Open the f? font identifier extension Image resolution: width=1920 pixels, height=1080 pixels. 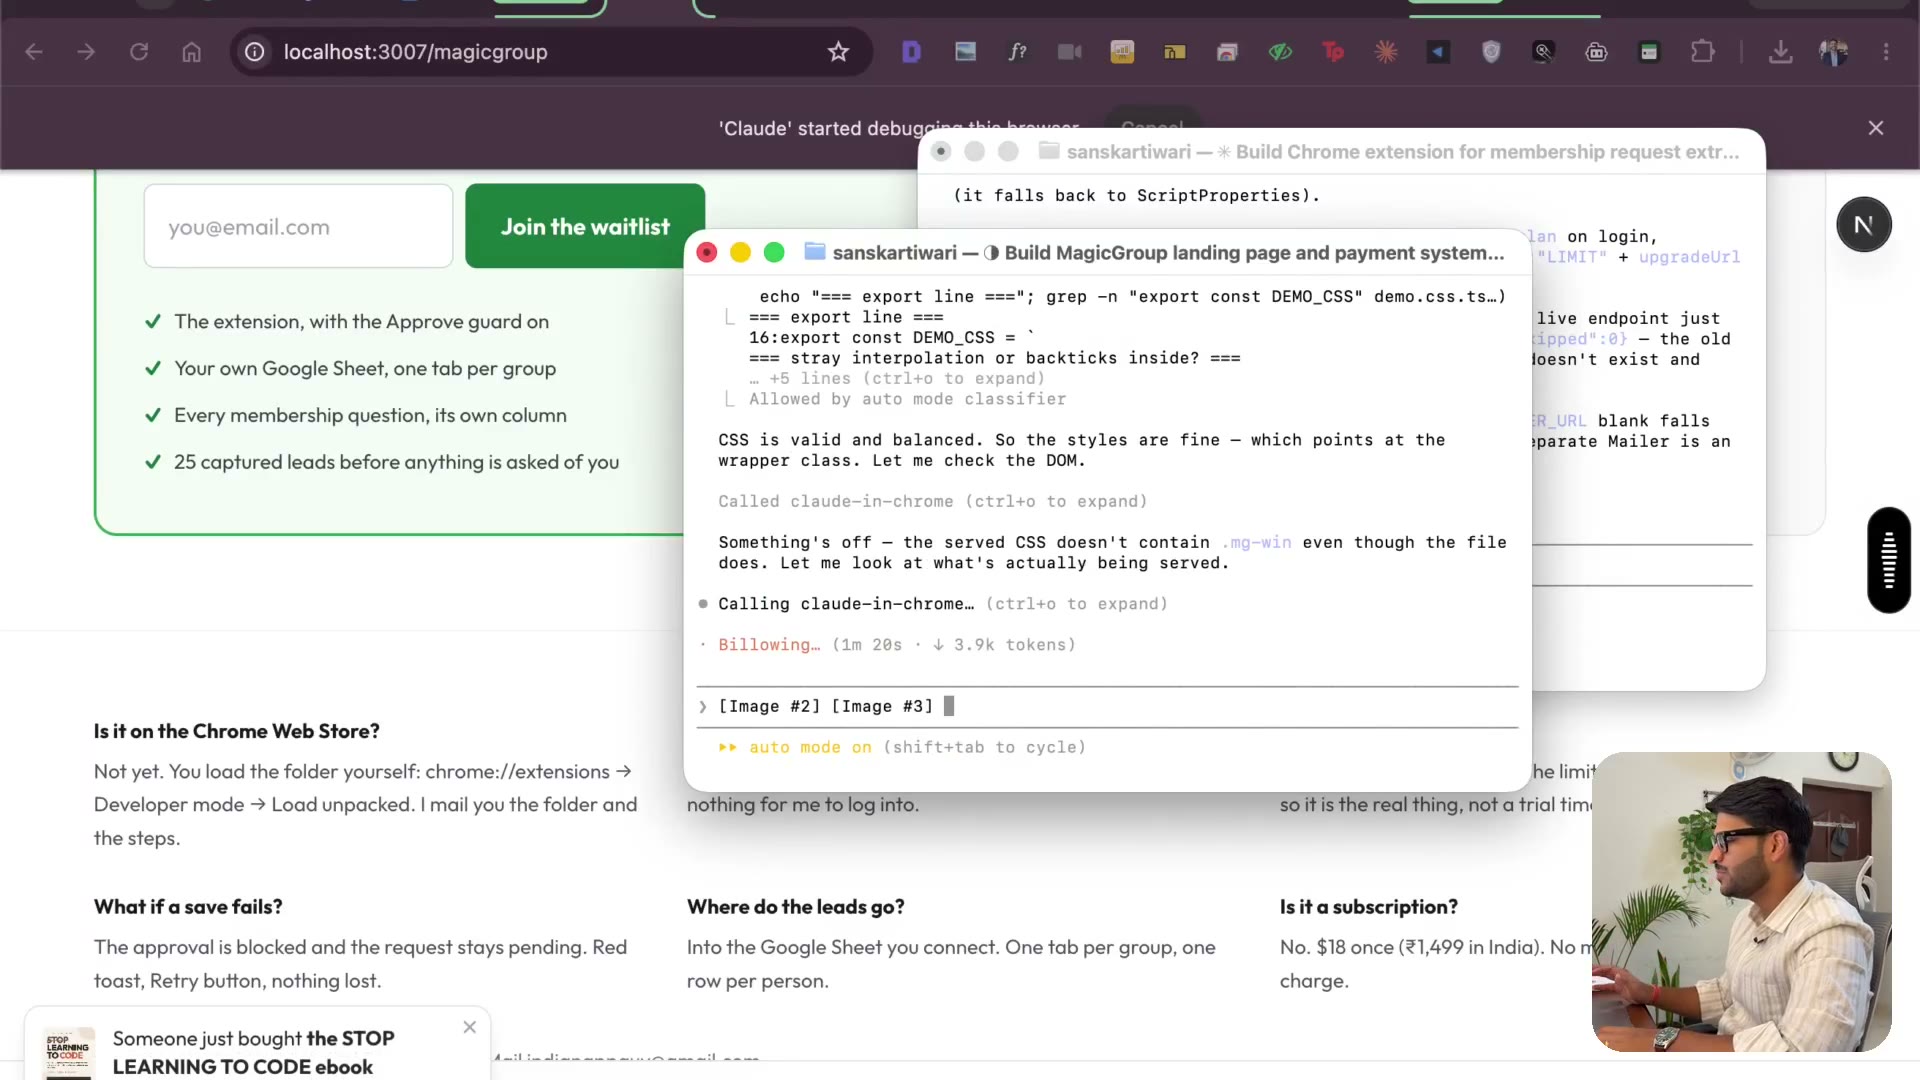1017,52
